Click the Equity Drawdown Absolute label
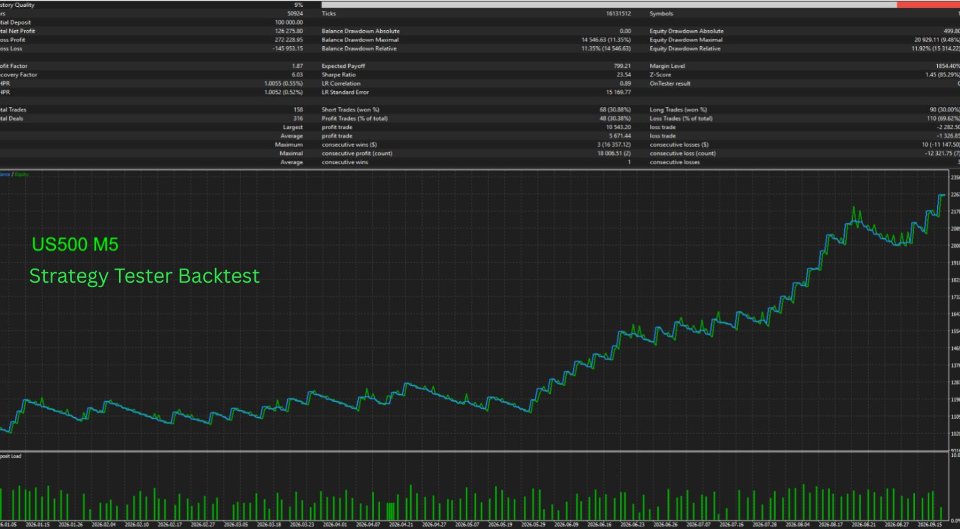This screenshot has height=529, width=960. click(686, 31)
